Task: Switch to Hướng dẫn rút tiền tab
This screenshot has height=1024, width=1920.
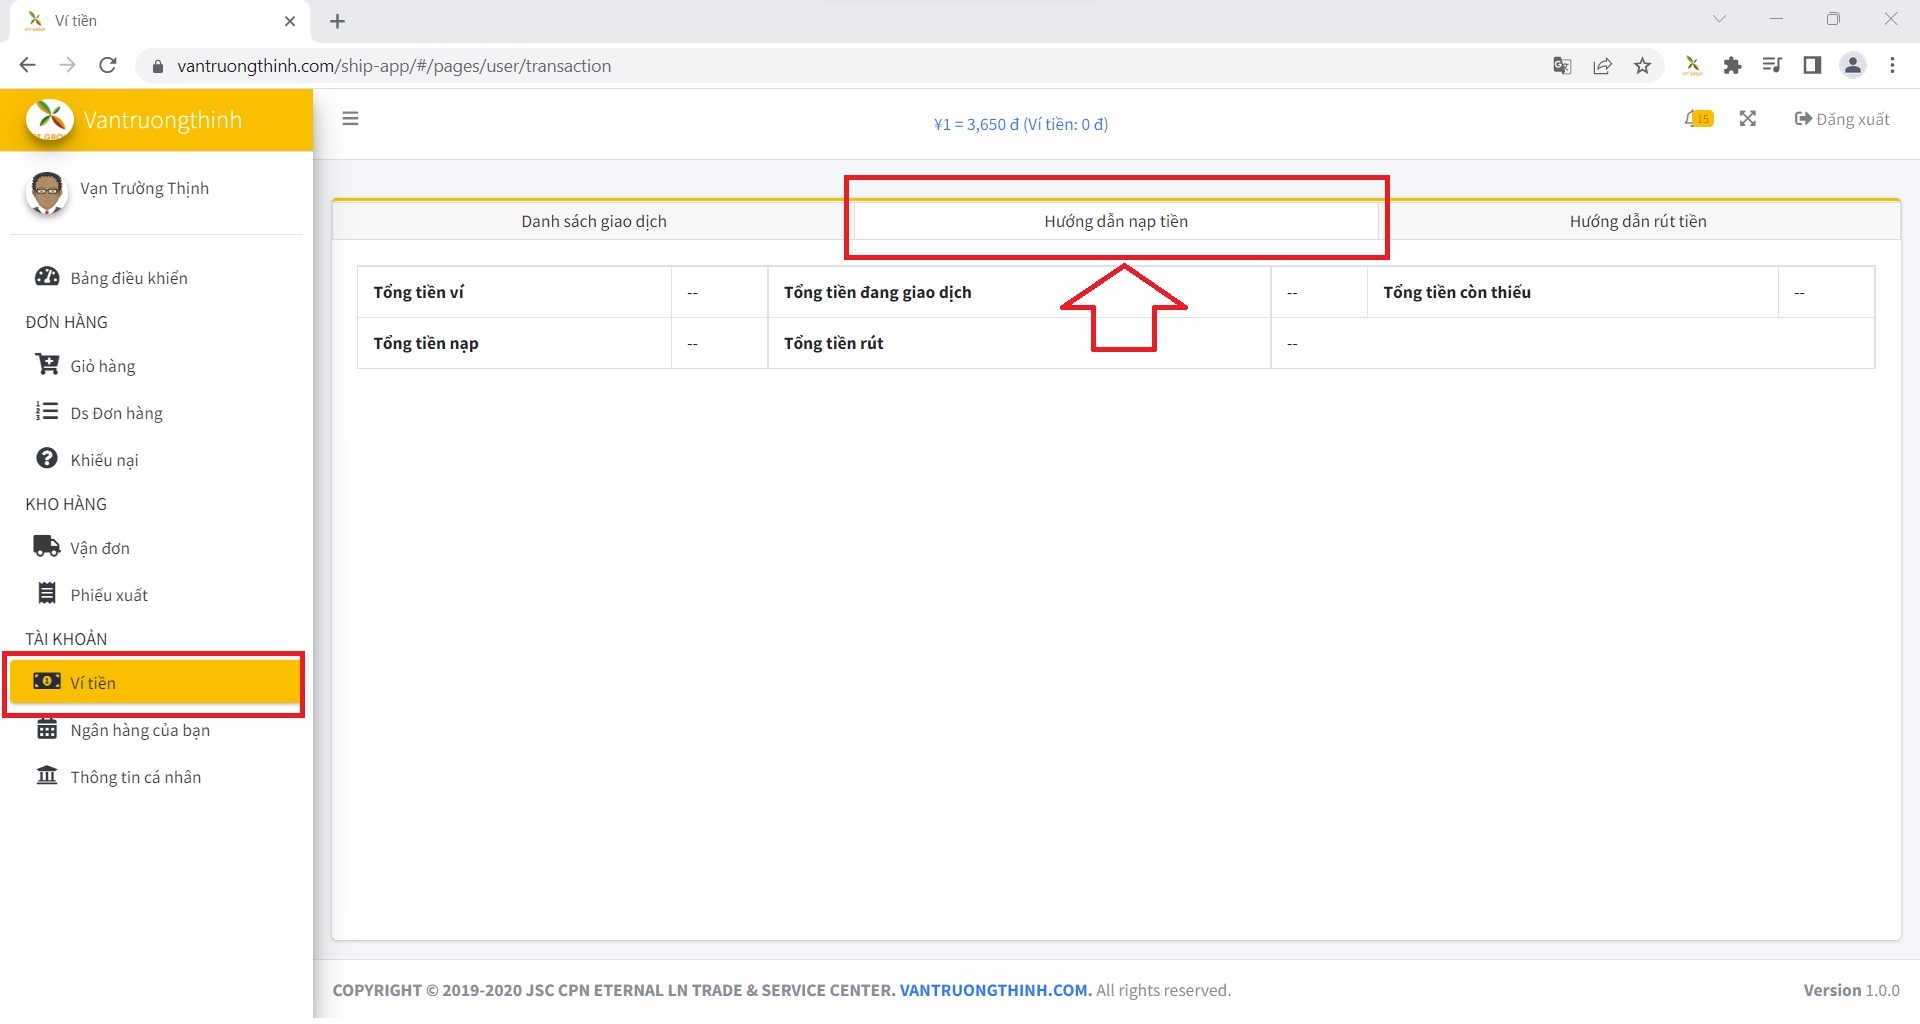Action: [x=1638, y=221]
